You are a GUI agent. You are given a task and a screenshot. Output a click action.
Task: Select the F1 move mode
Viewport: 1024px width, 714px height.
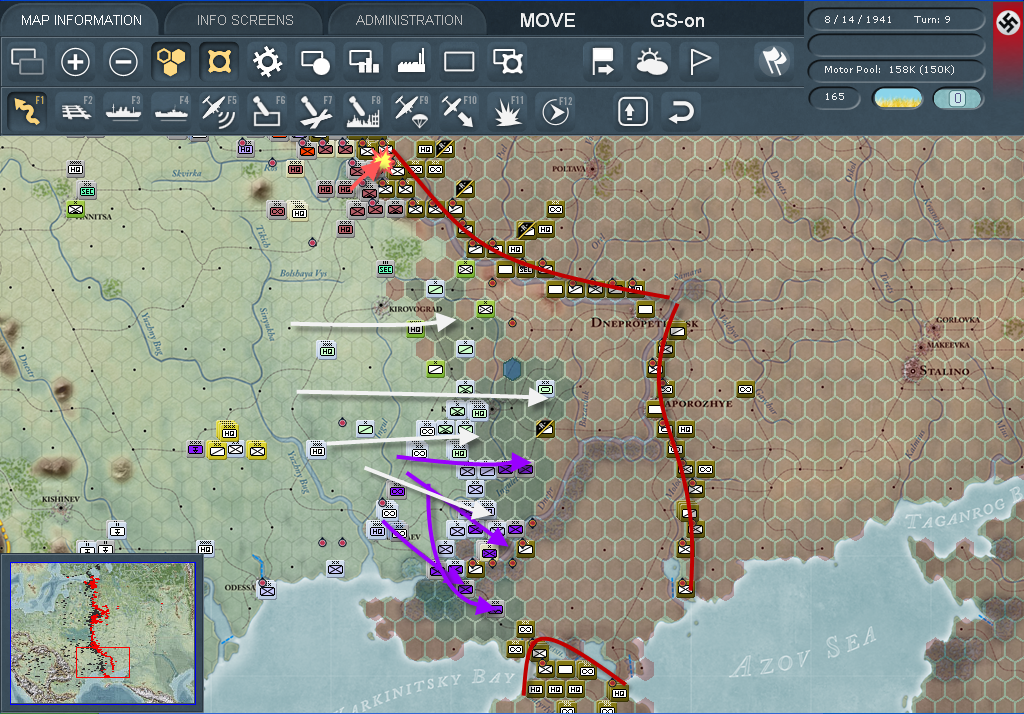(x=27, y=110)
